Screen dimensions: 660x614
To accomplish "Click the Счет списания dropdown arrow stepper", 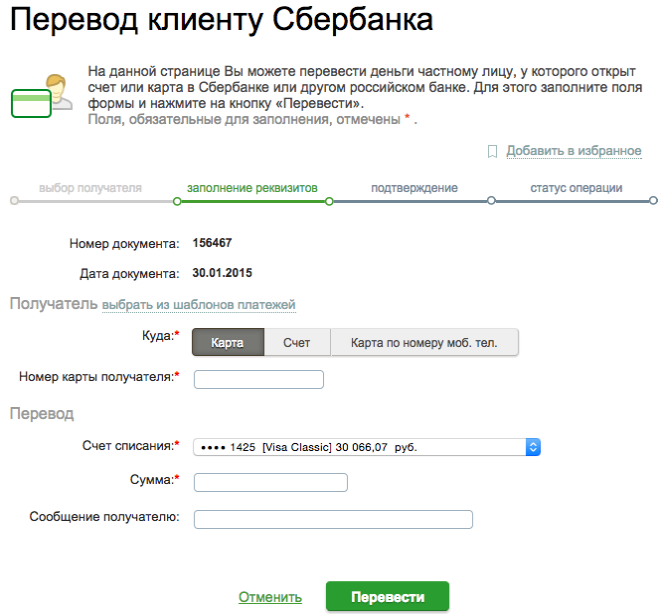I will pyautogui.click(x=533, y=447).
